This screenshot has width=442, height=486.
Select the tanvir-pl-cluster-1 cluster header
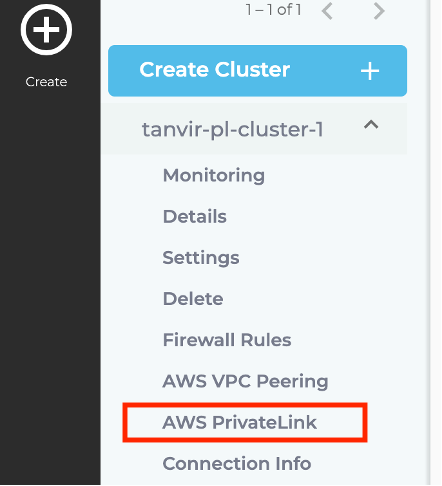(254, 129)
